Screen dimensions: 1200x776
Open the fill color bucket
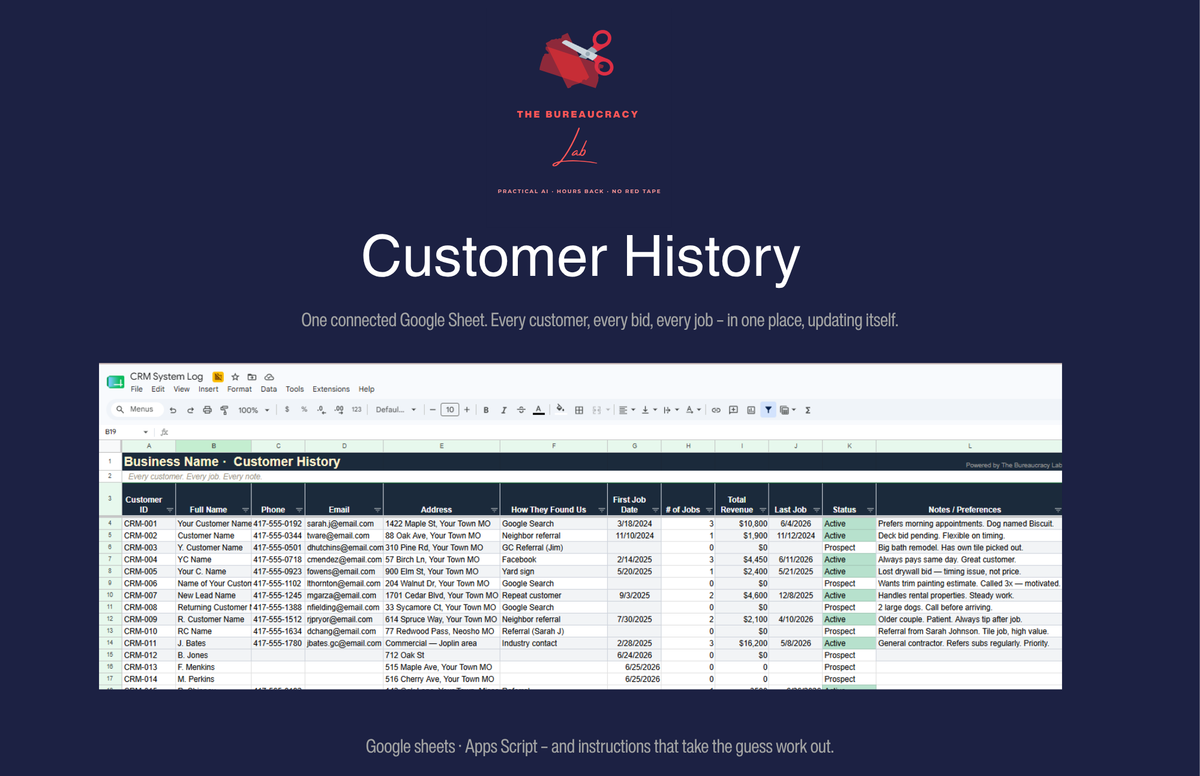pyautogui.click(x=560, y=409)
